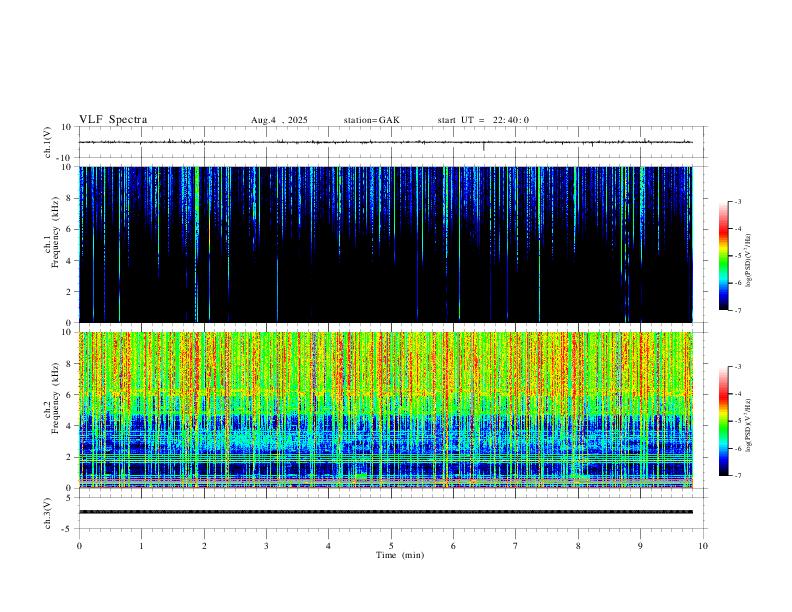
Task: Click the "-5" tick of lower colorbar
Action: [738, 421]
